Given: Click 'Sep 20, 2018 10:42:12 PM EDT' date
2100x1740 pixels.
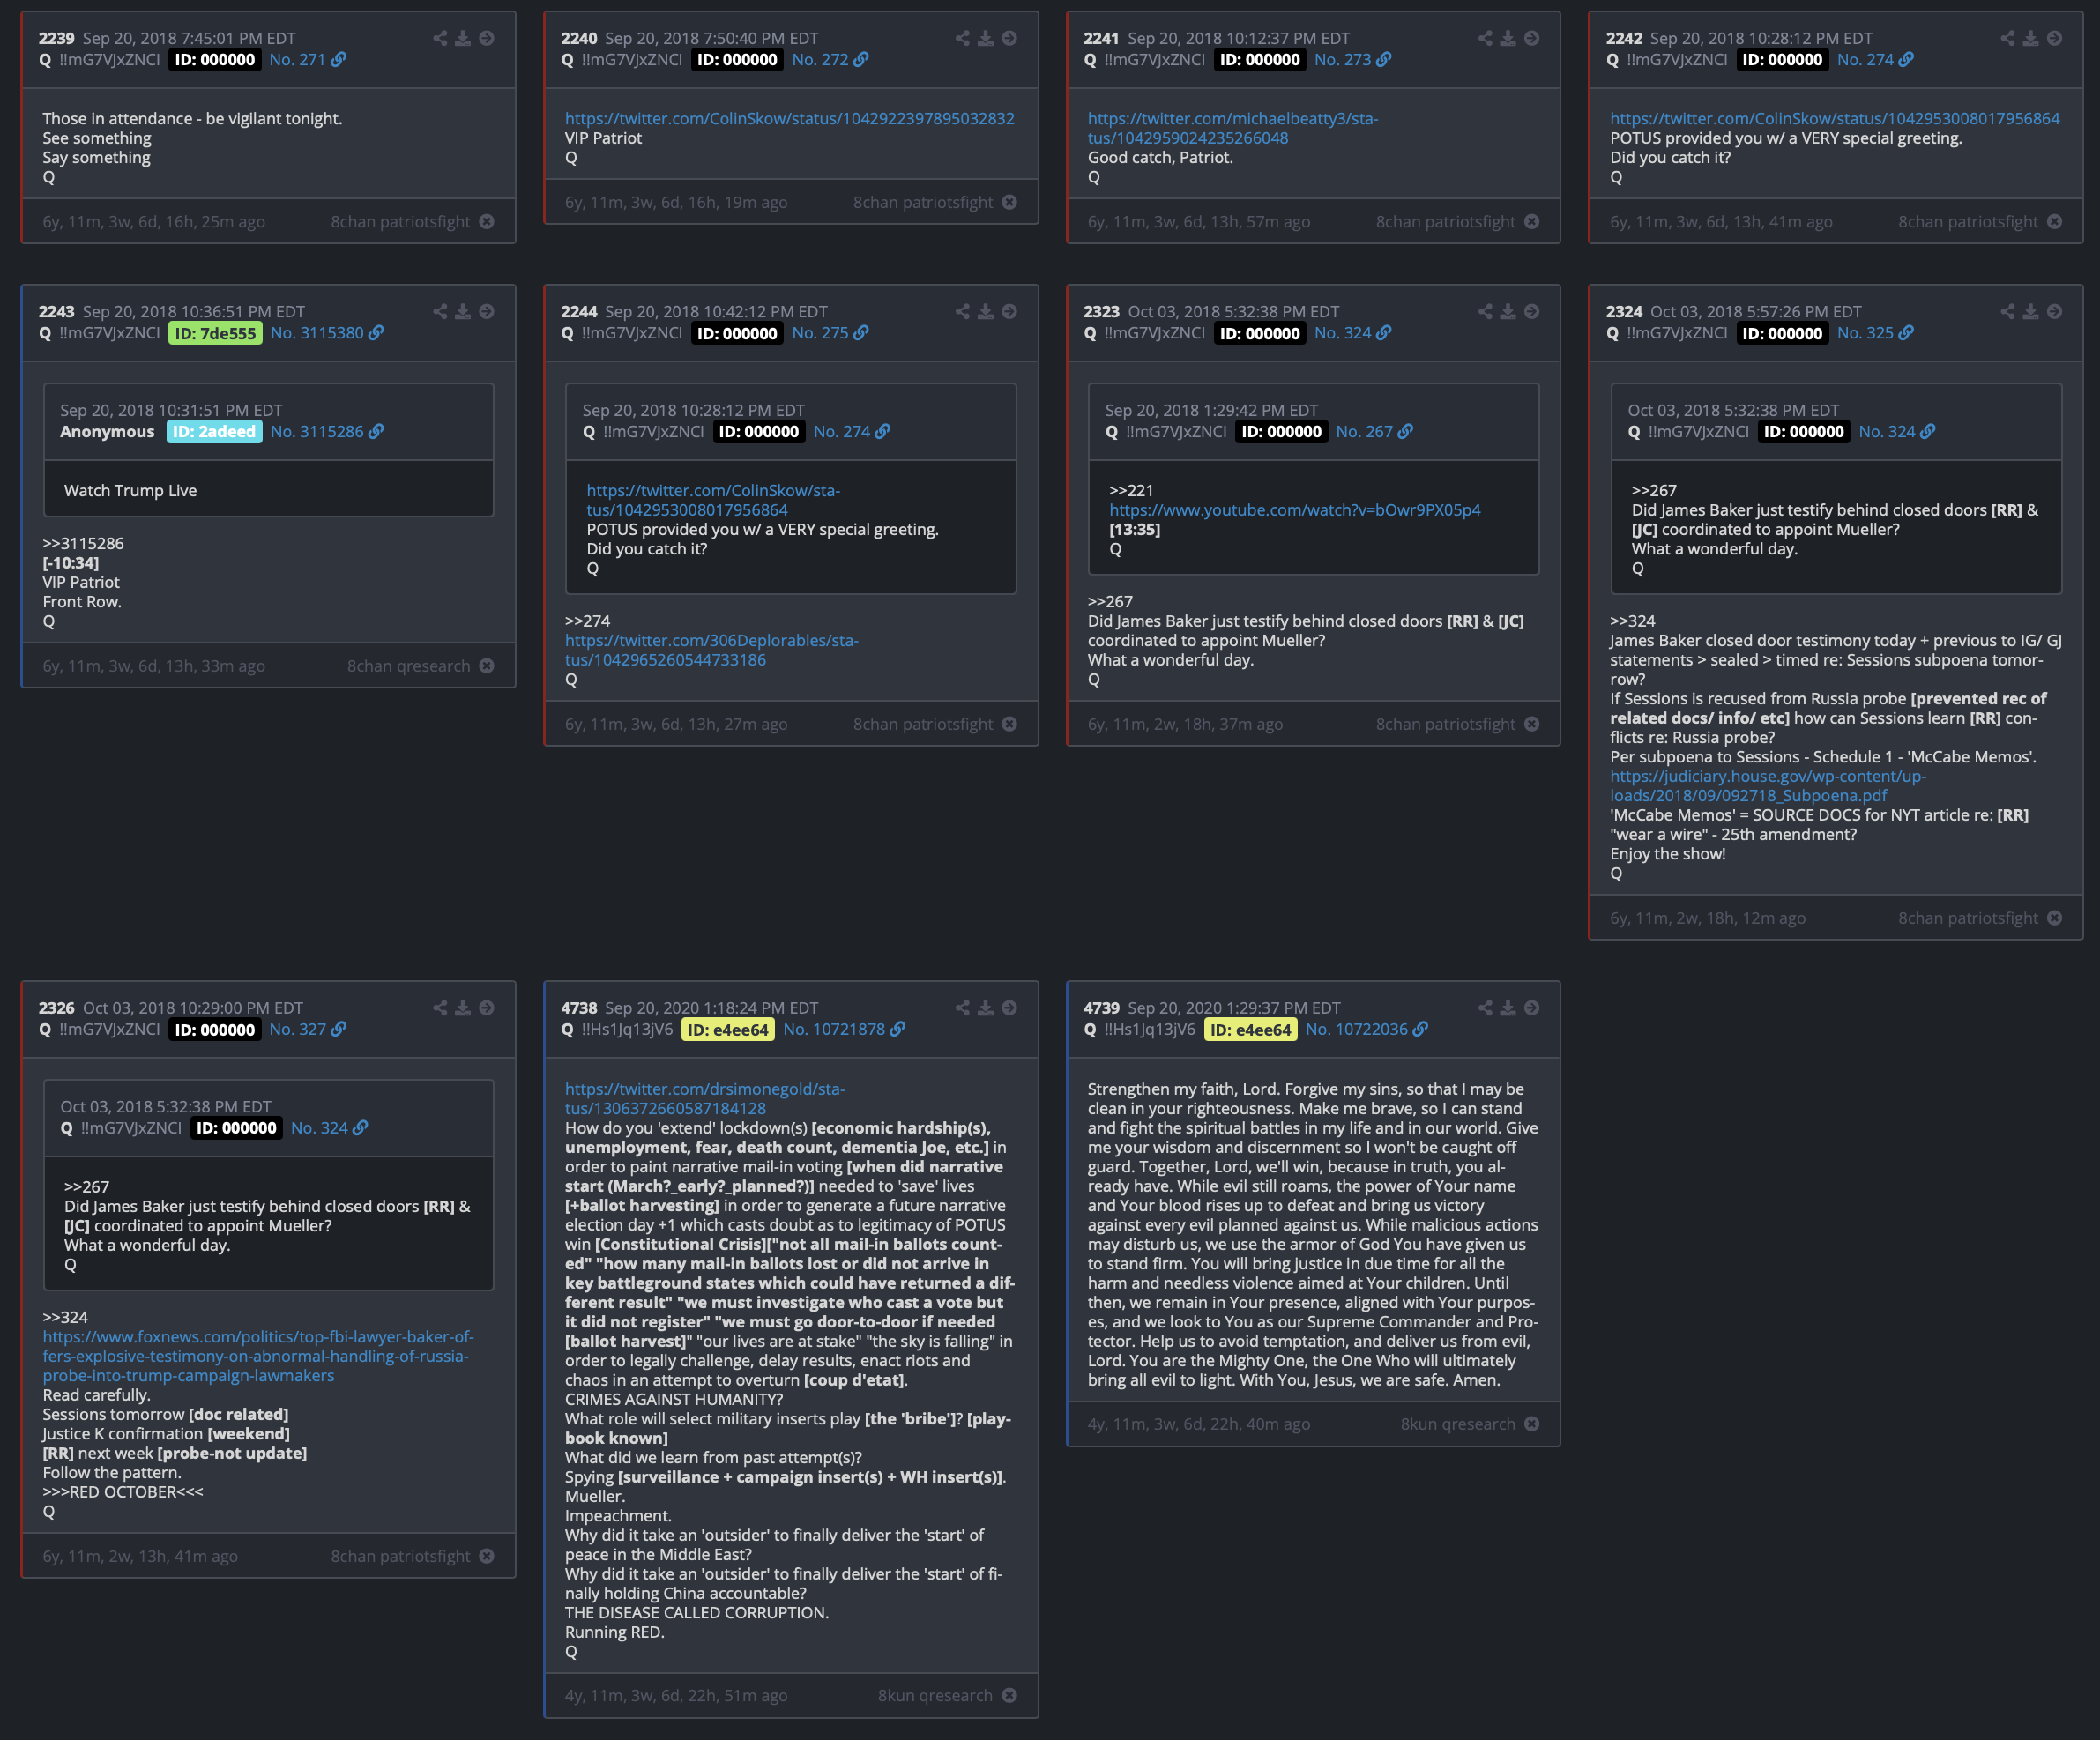Looking at the screenshot, I should tap(716, 311).
